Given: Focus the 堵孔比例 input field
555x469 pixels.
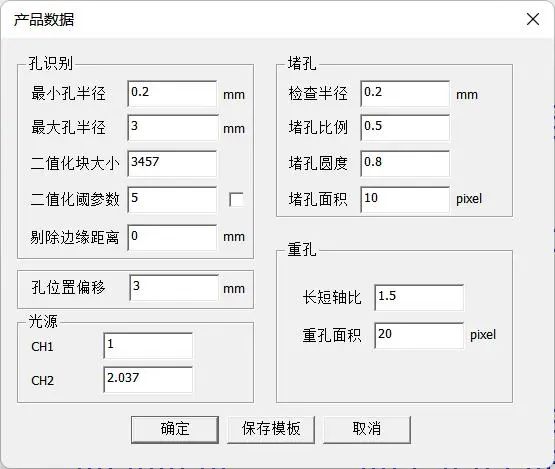Looking at the screenshot, I should coord(405,127).
